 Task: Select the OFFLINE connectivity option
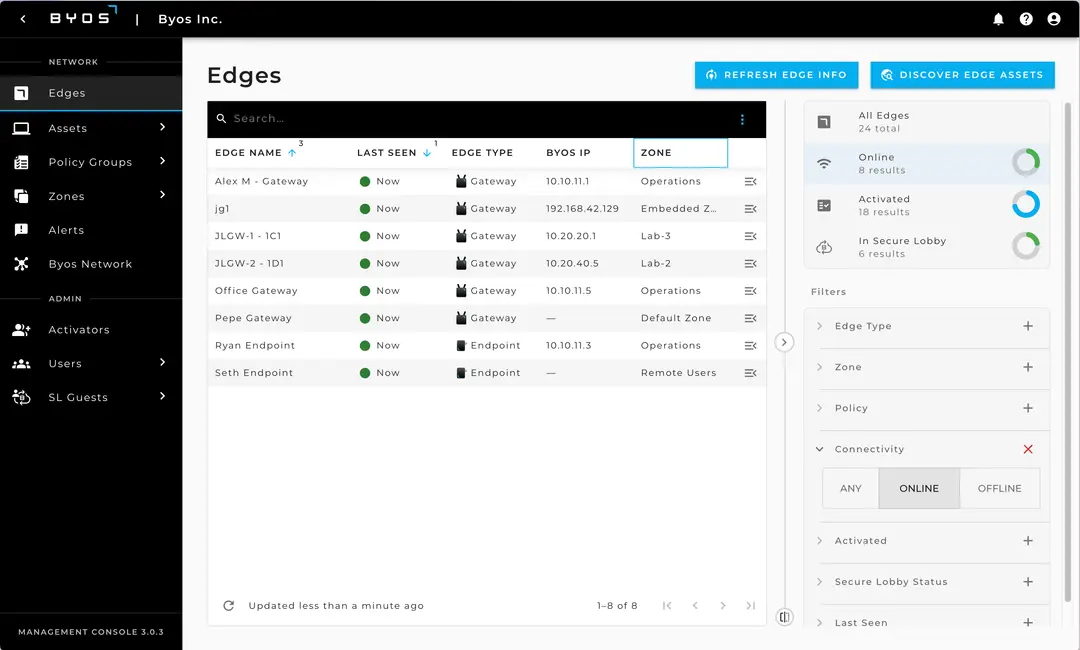(999, 489)
